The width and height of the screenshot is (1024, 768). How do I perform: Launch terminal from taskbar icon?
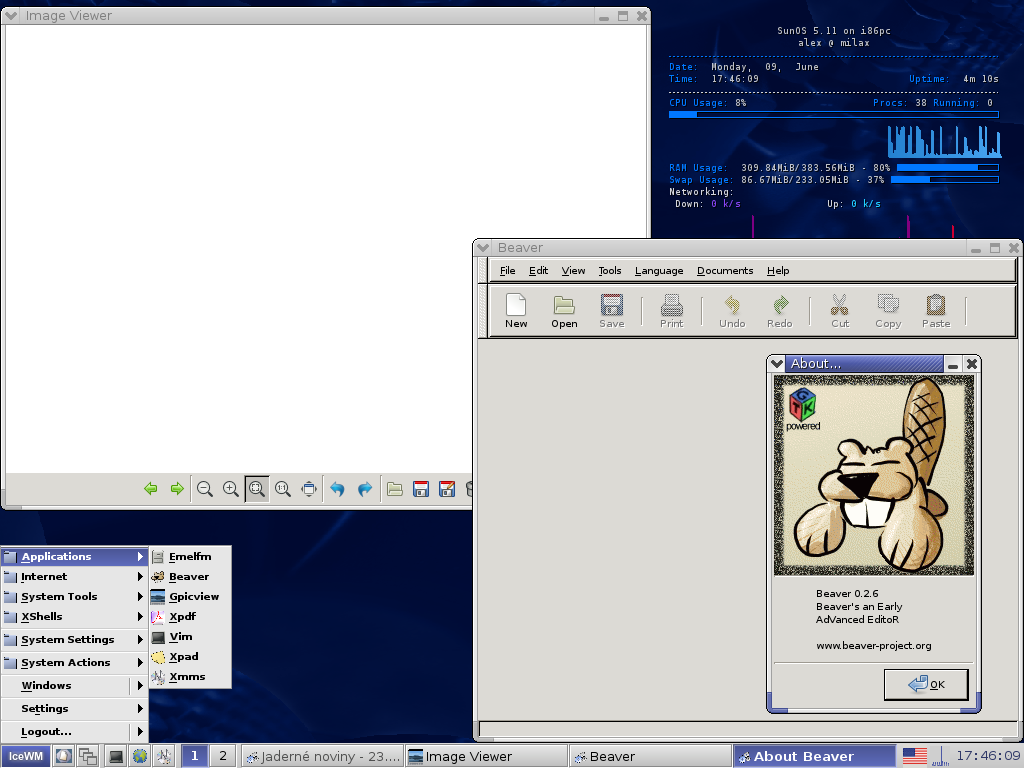click(116, 756)
